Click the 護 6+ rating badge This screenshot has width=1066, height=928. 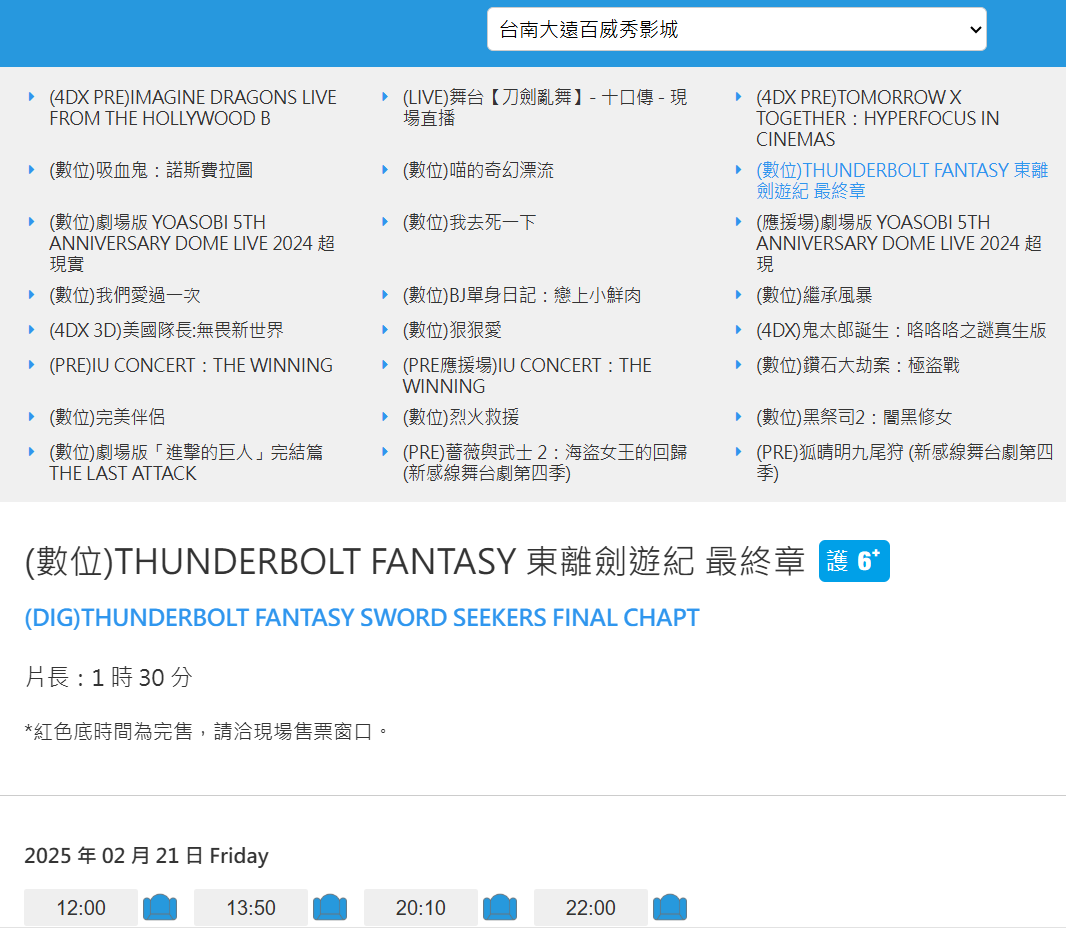click(854, 561)
